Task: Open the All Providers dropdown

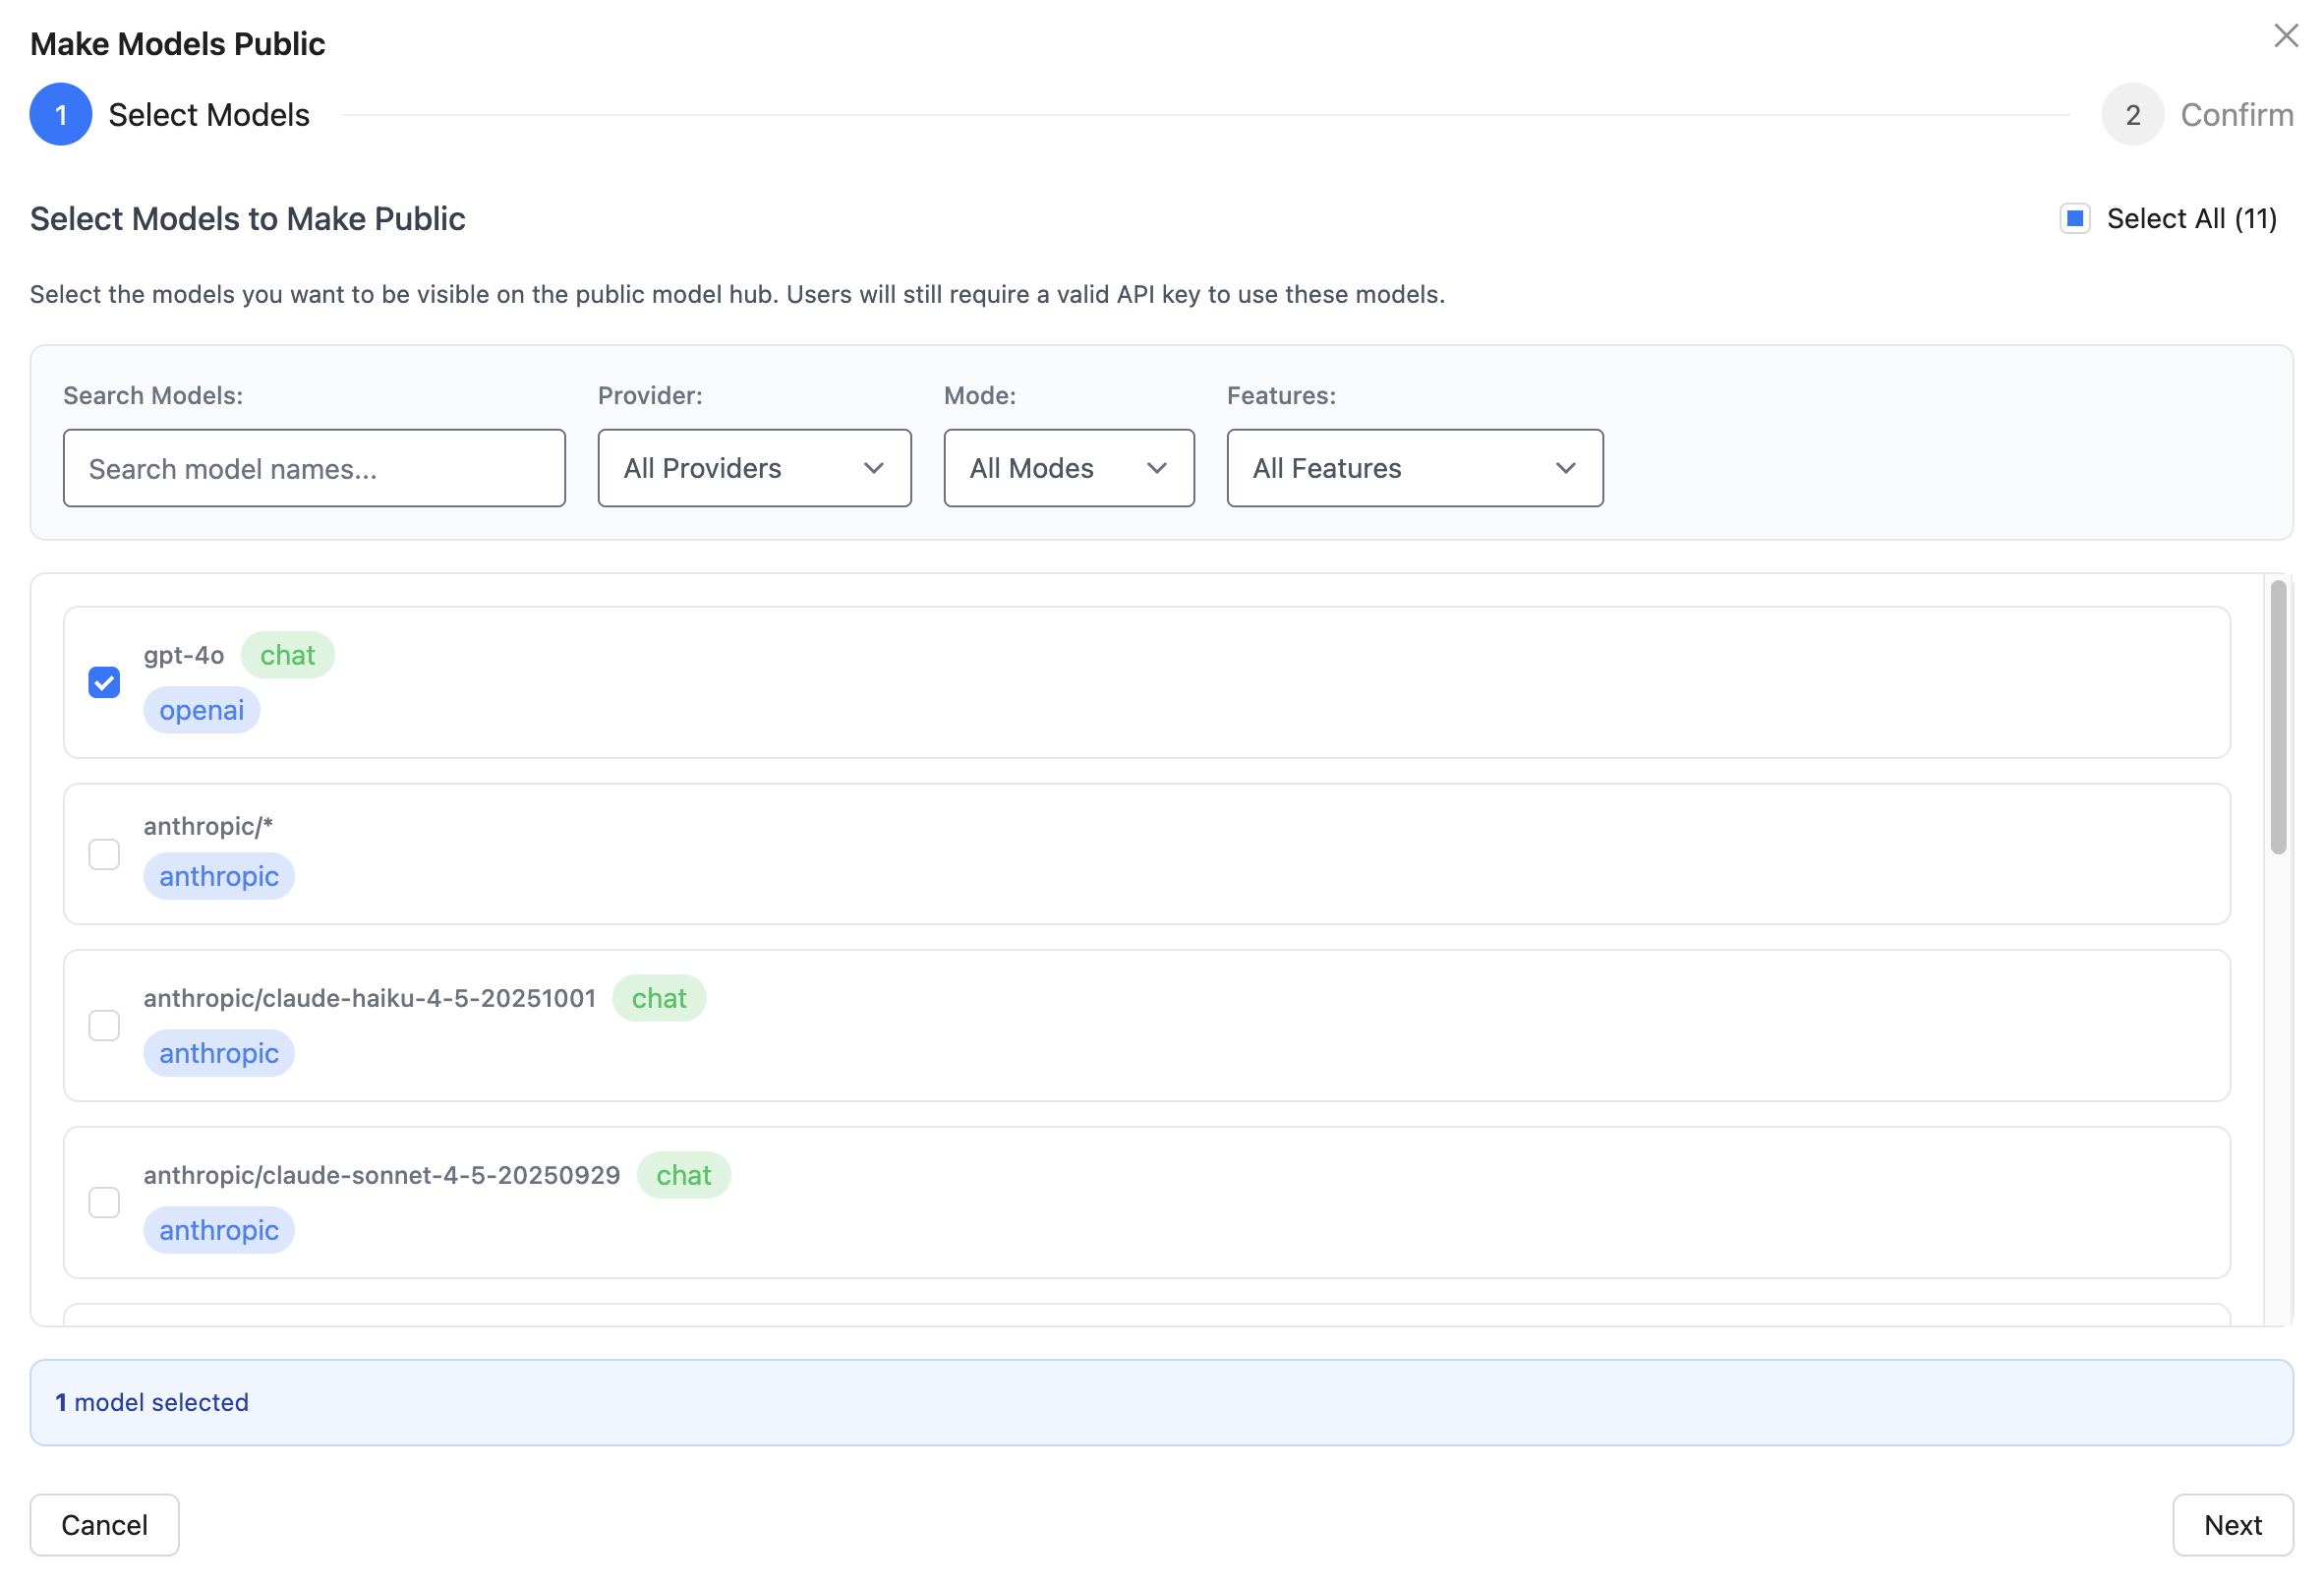Action: click(754, 468)
